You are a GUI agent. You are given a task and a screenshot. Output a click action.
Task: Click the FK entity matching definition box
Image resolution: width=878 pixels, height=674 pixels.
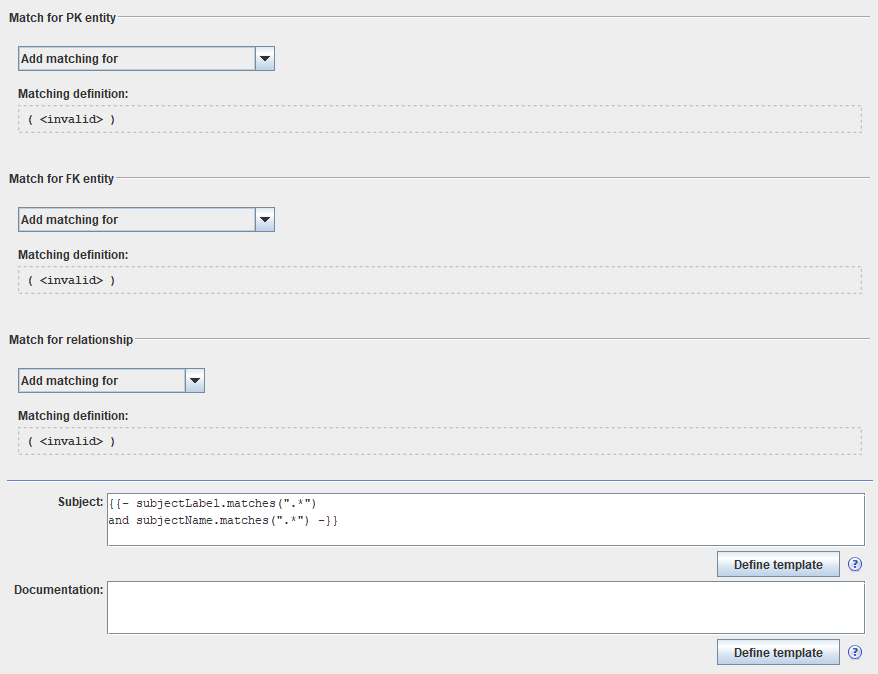click(439, 280)
